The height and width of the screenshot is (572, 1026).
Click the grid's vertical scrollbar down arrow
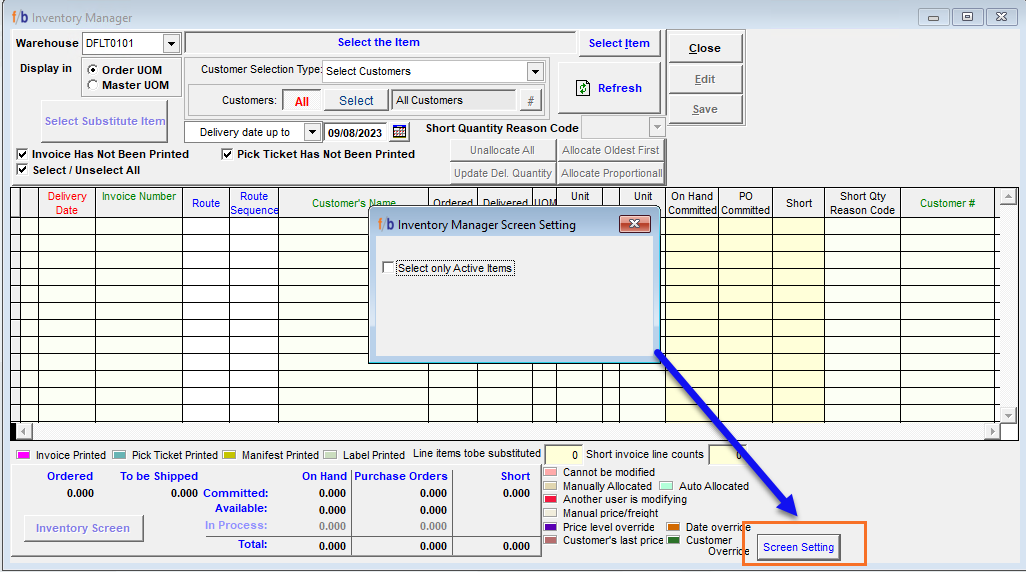[x=1008, y=414]
